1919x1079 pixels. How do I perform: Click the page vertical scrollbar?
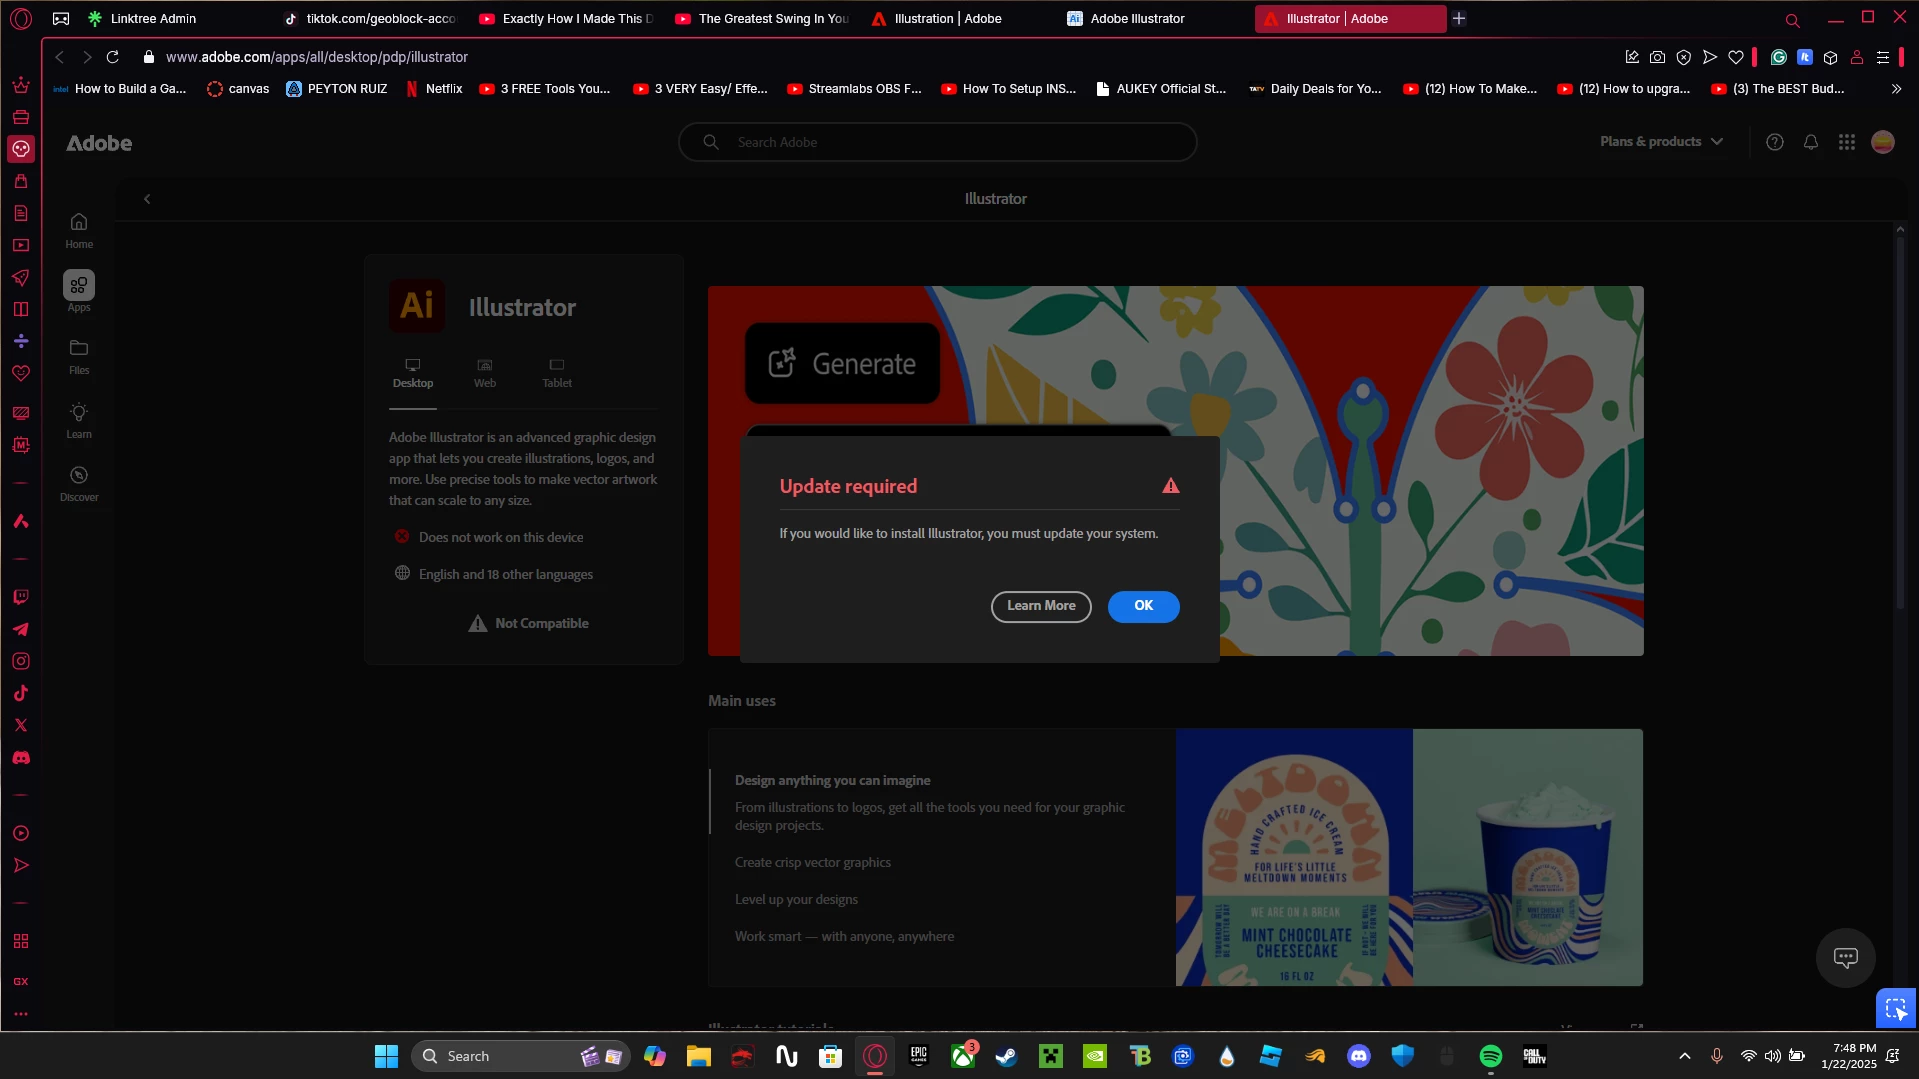tap(1900, 420)
